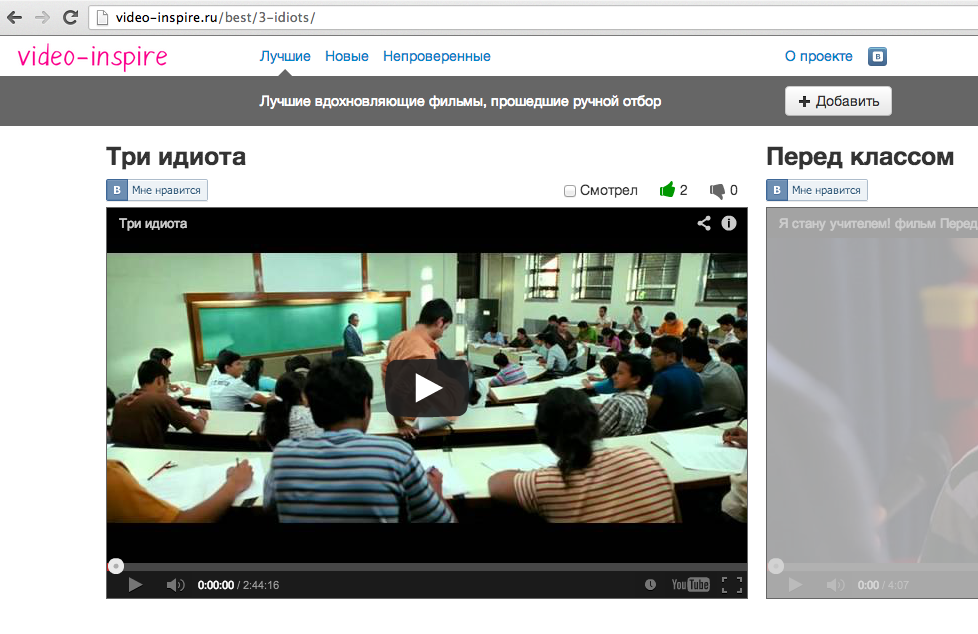
Task: Open the Перед классом title heading
Action: pos(859,157)
